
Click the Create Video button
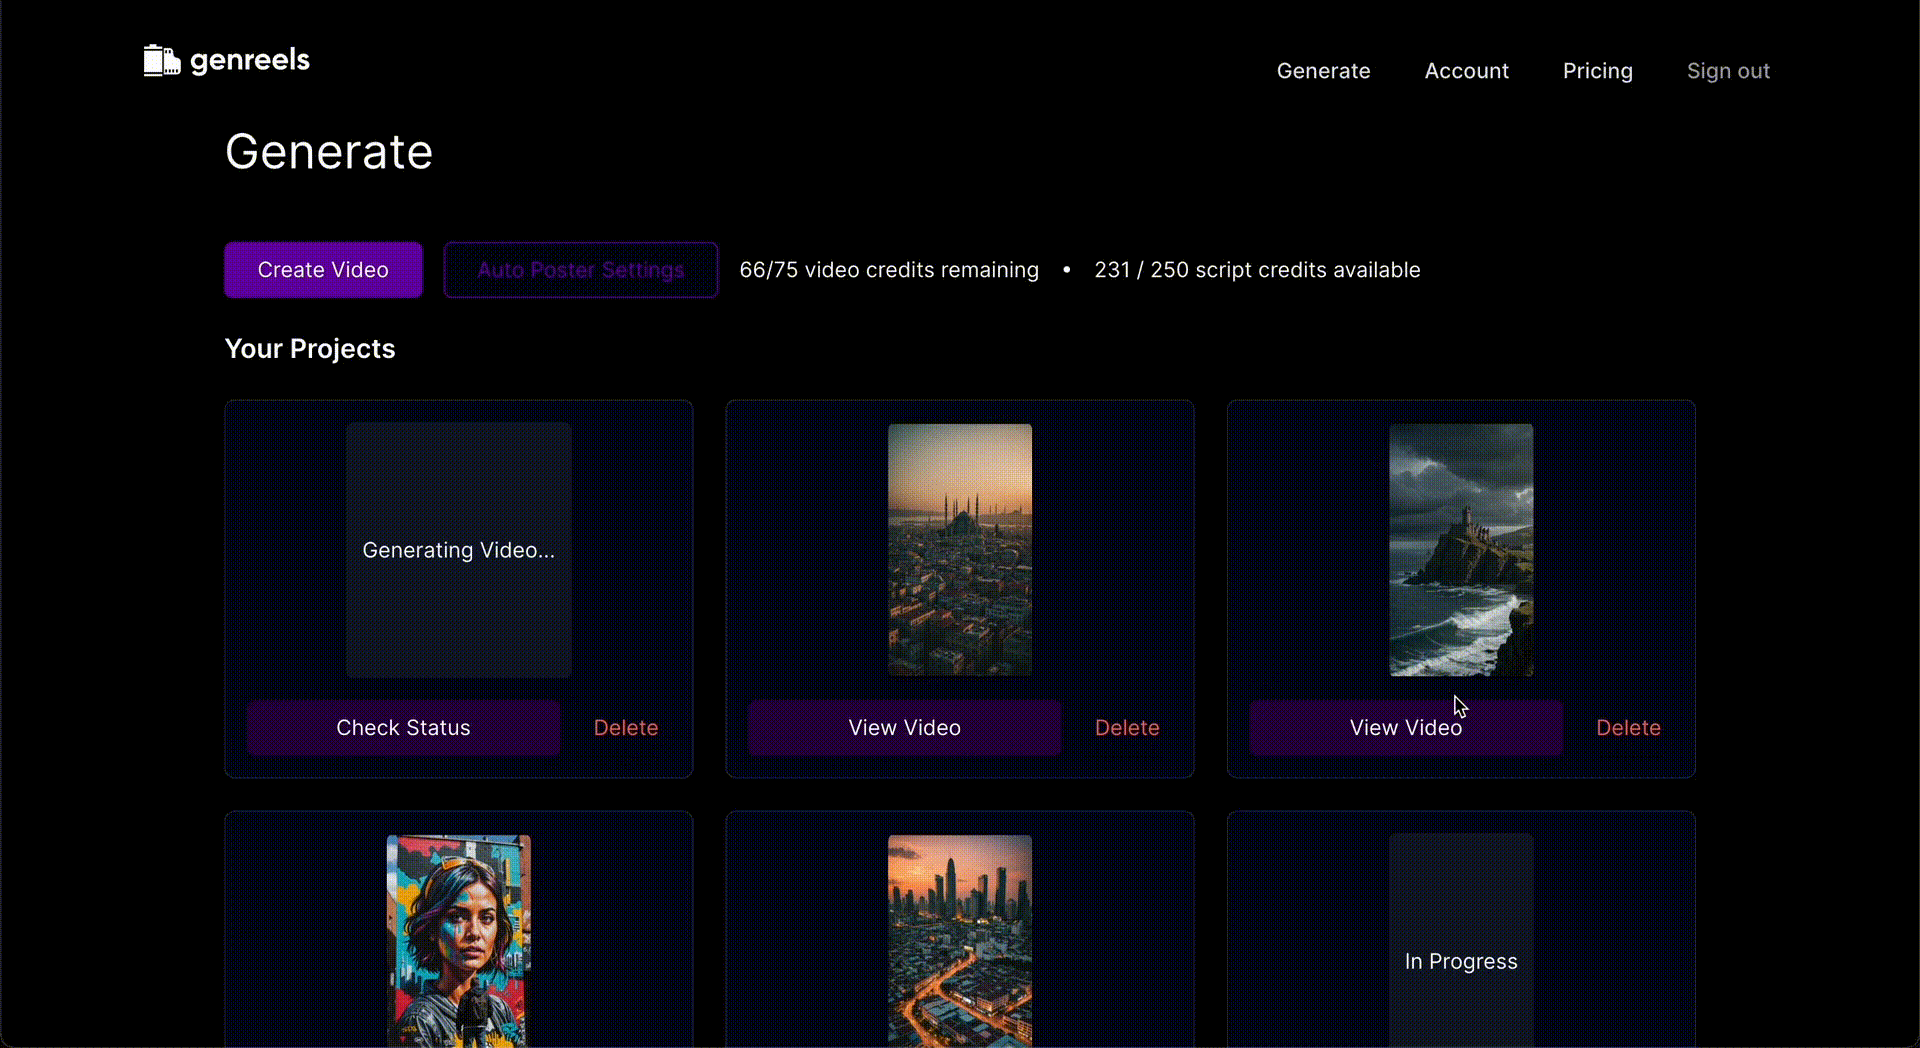click(323, 270)
